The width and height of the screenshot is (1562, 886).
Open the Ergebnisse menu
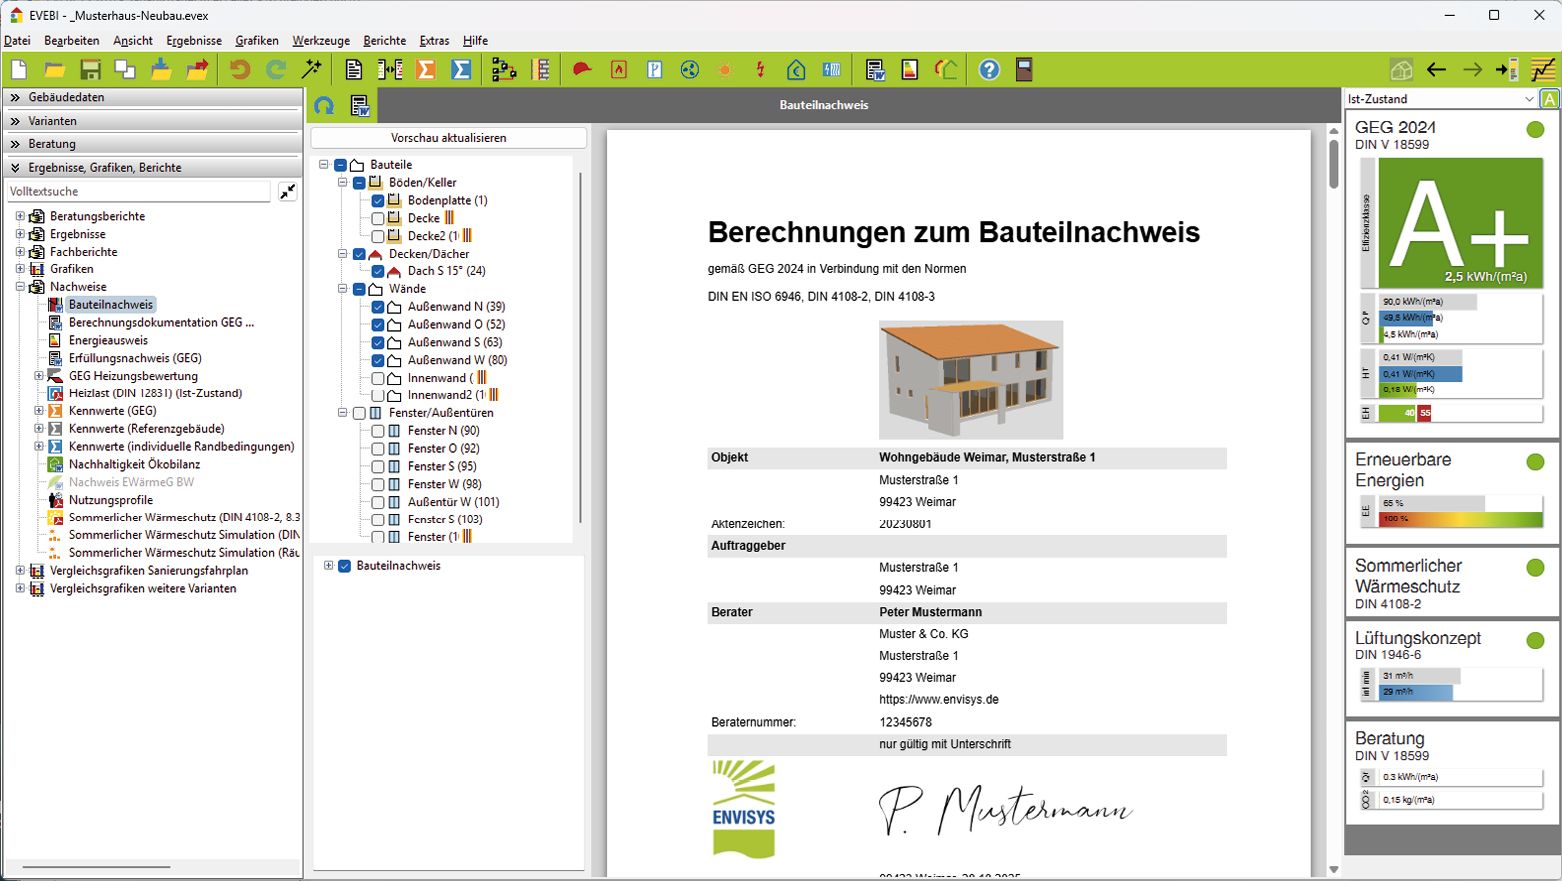tap(194, 41)
